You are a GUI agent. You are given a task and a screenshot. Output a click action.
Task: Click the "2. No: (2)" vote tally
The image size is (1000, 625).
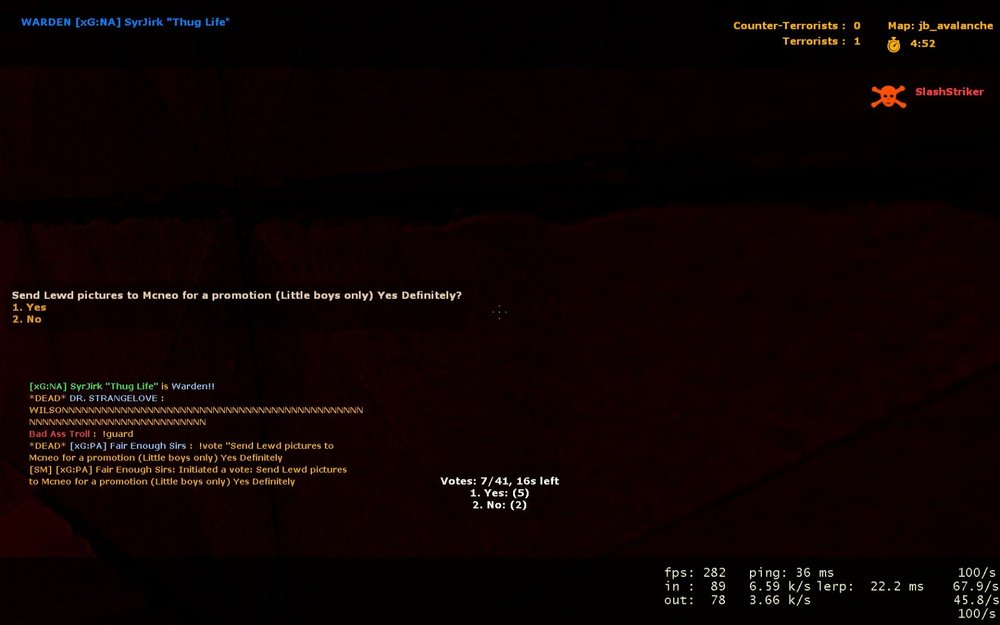[x=499, y=505]
